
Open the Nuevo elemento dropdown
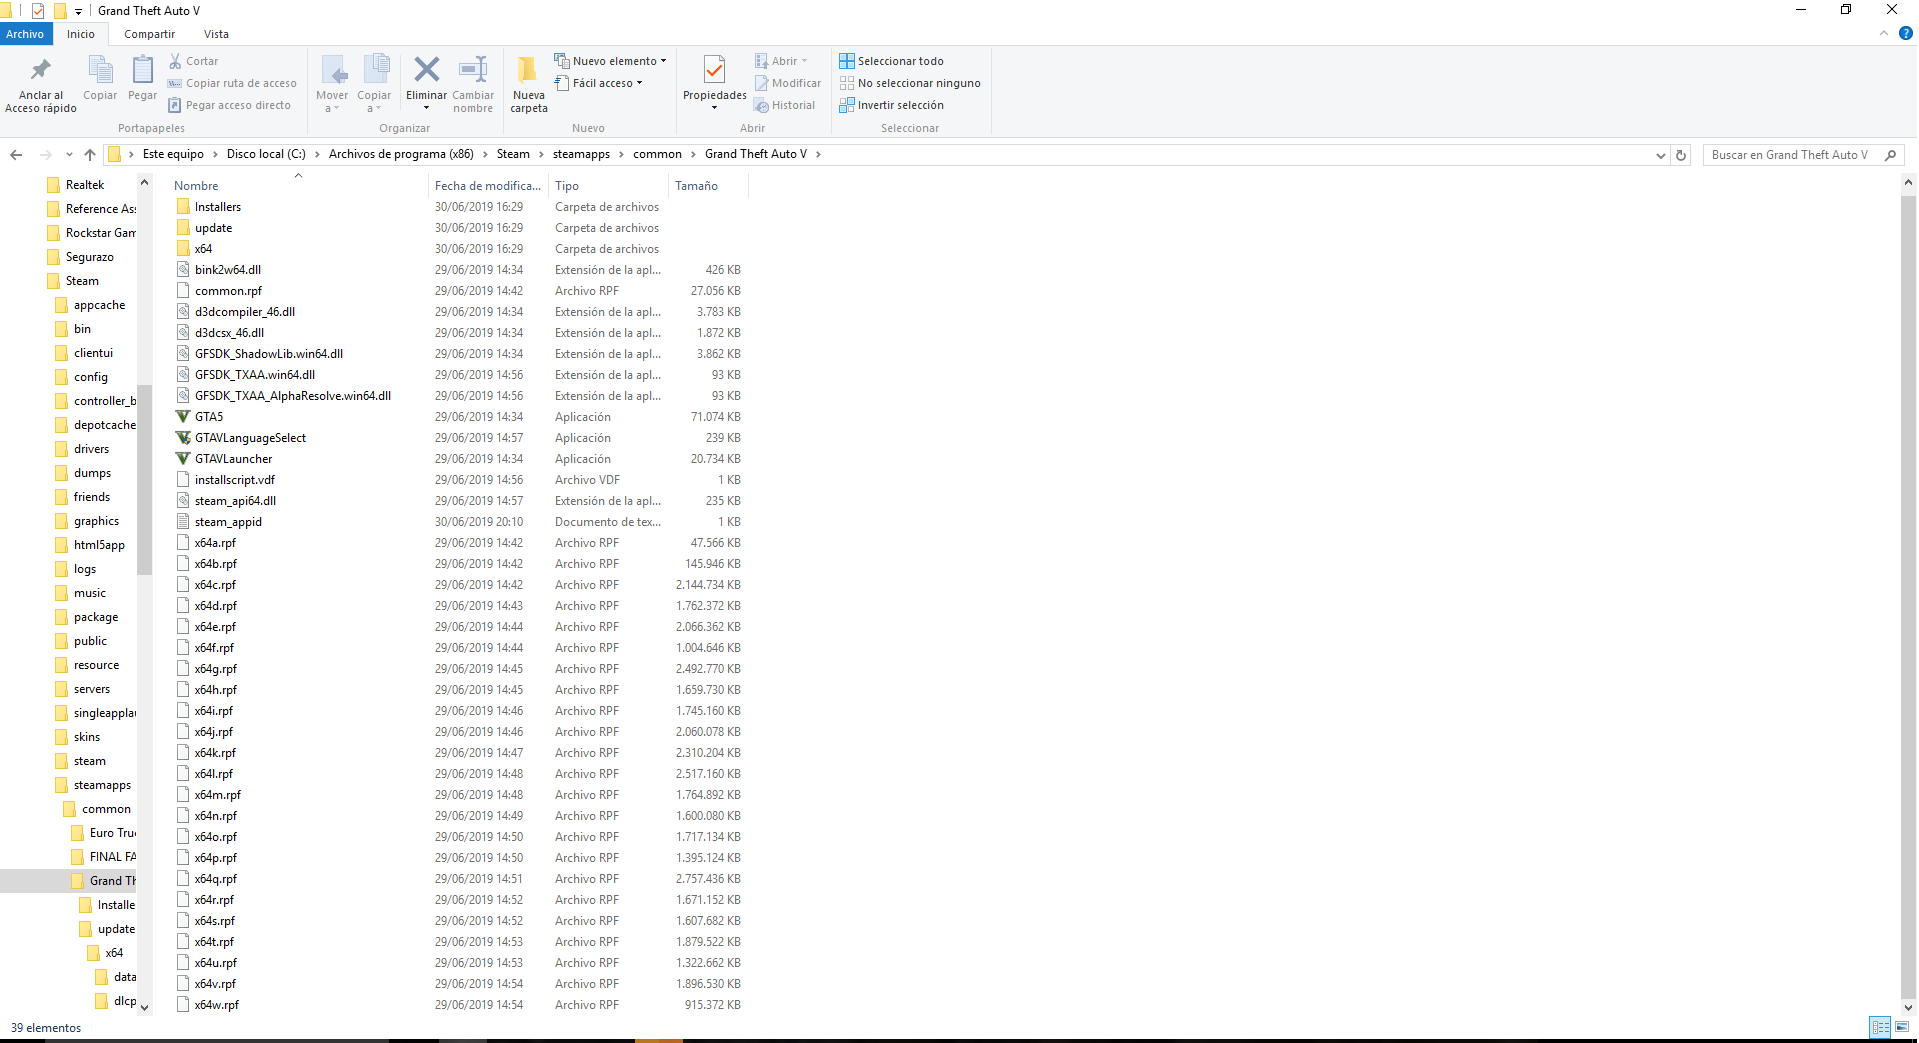coord(610,61)
